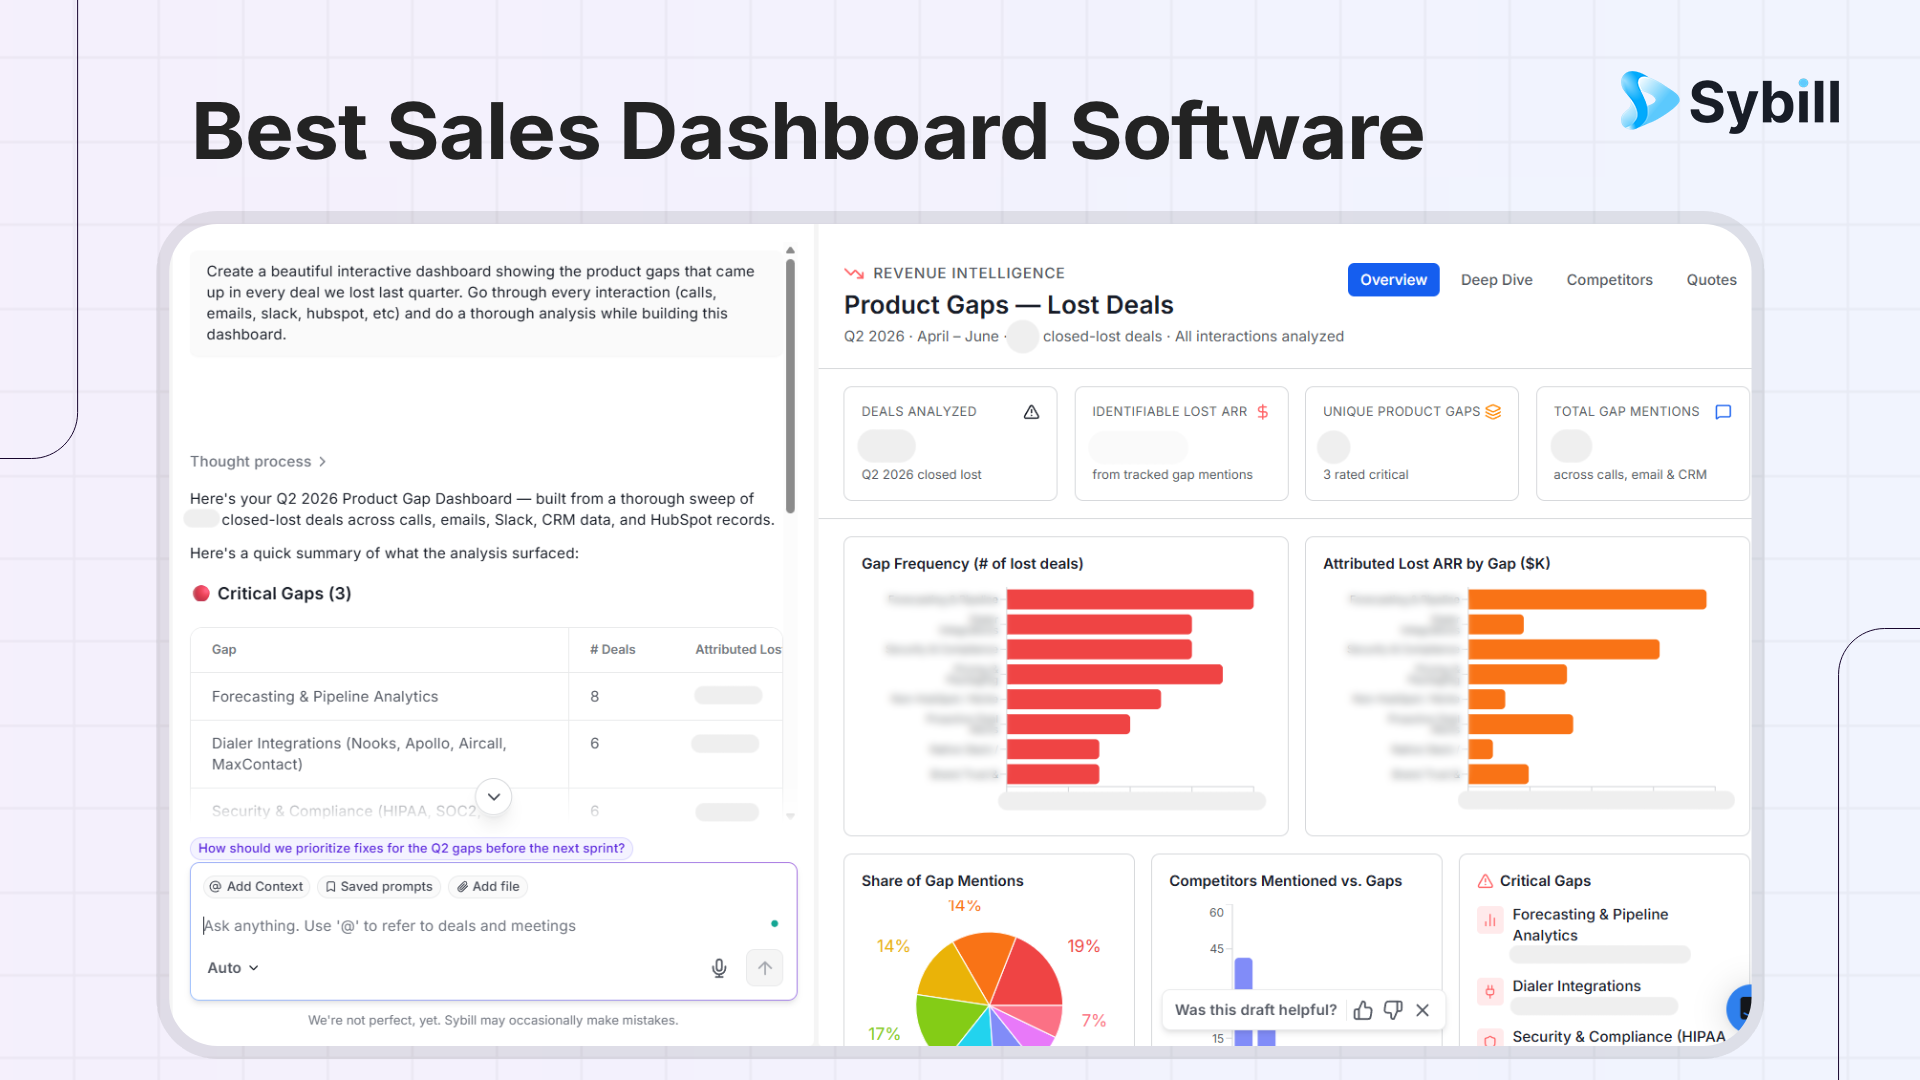Click the Share of Gap Mentions chart title
Image resolution: width=1920 pixels, height=1080 pixels.
click(942, 881)
